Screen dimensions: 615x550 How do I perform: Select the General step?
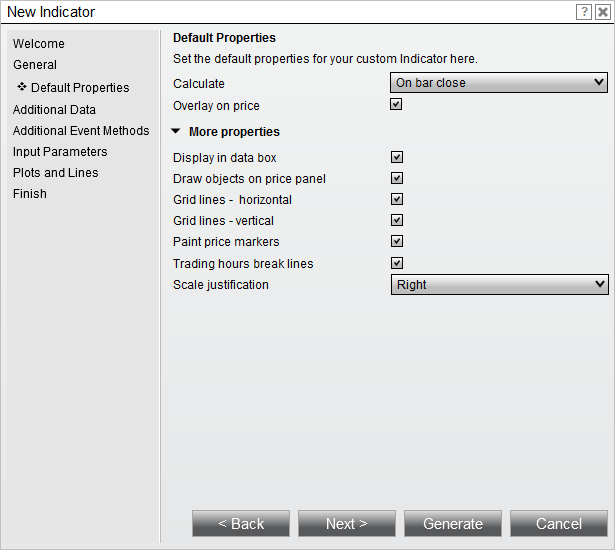point(35,65)
